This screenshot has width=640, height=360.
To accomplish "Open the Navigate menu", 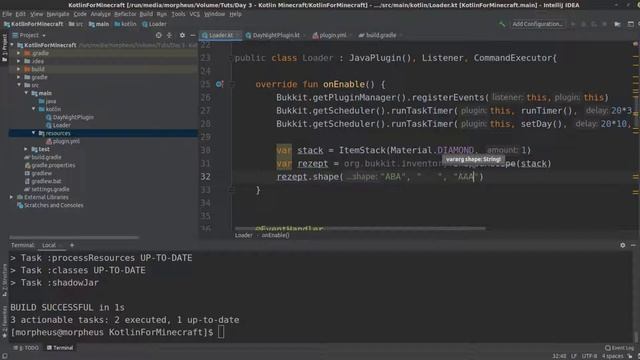I will (x=58, y=14).
